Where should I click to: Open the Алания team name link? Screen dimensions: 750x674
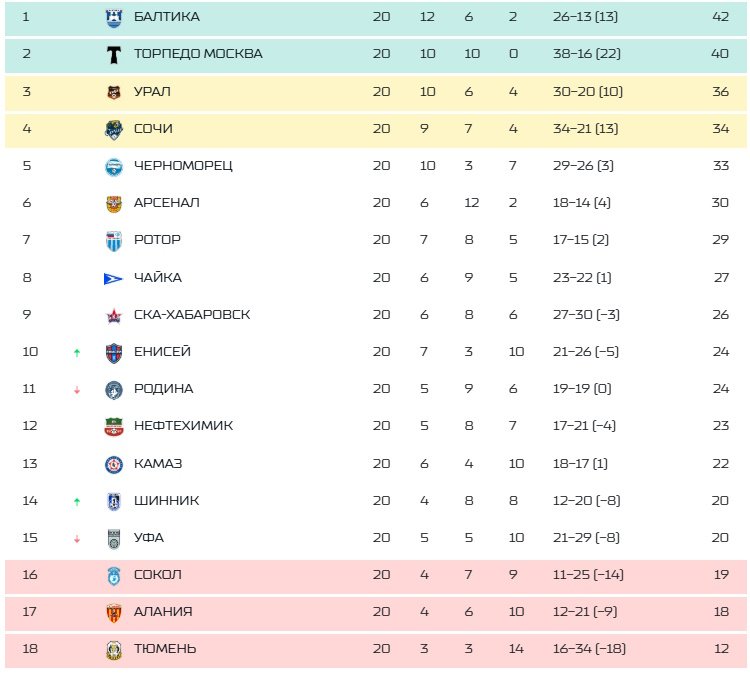point(162,612)
